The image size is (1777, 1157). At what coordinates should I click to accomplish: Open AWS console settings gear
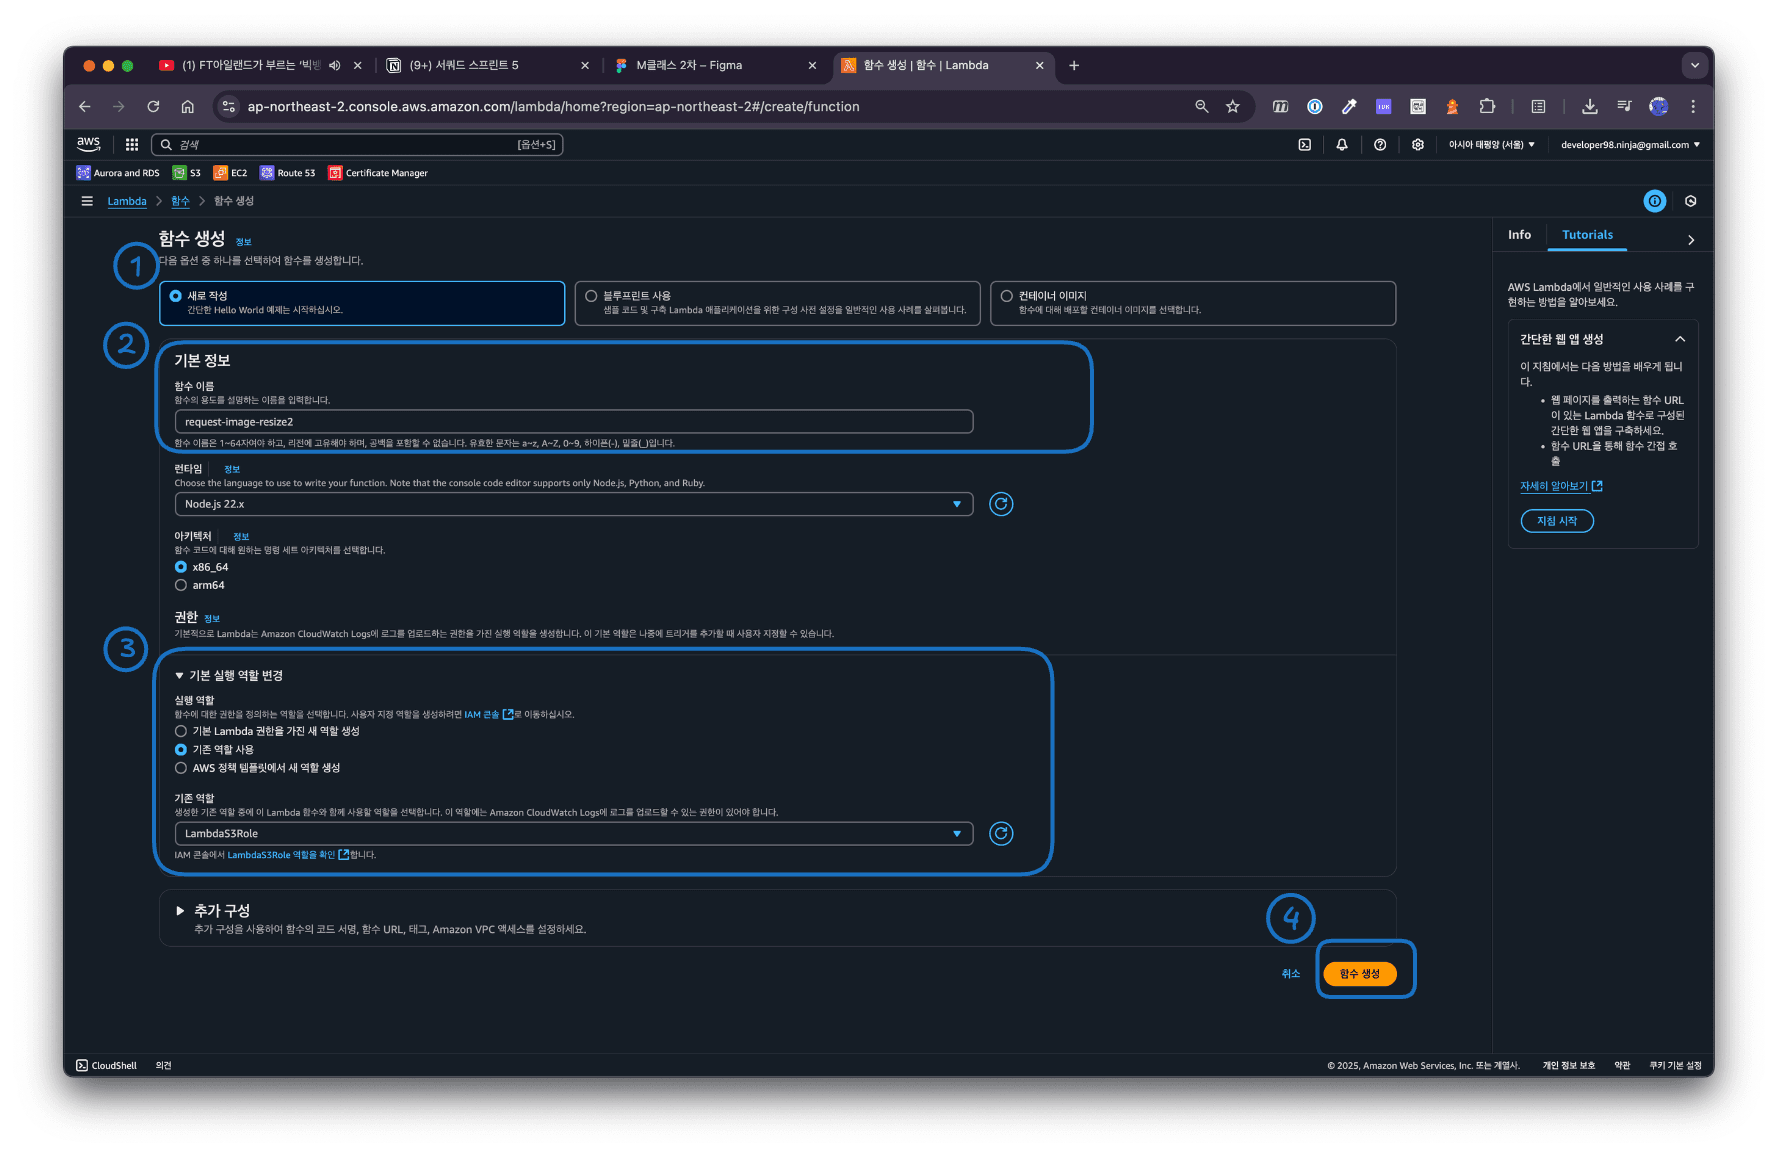tap(1418, 145)
